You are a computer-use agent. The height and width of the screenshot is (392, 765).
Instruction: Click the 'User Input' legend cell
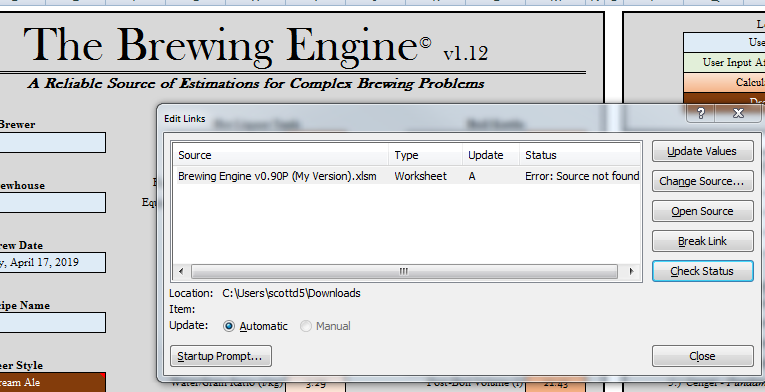(x=725, y=62)
